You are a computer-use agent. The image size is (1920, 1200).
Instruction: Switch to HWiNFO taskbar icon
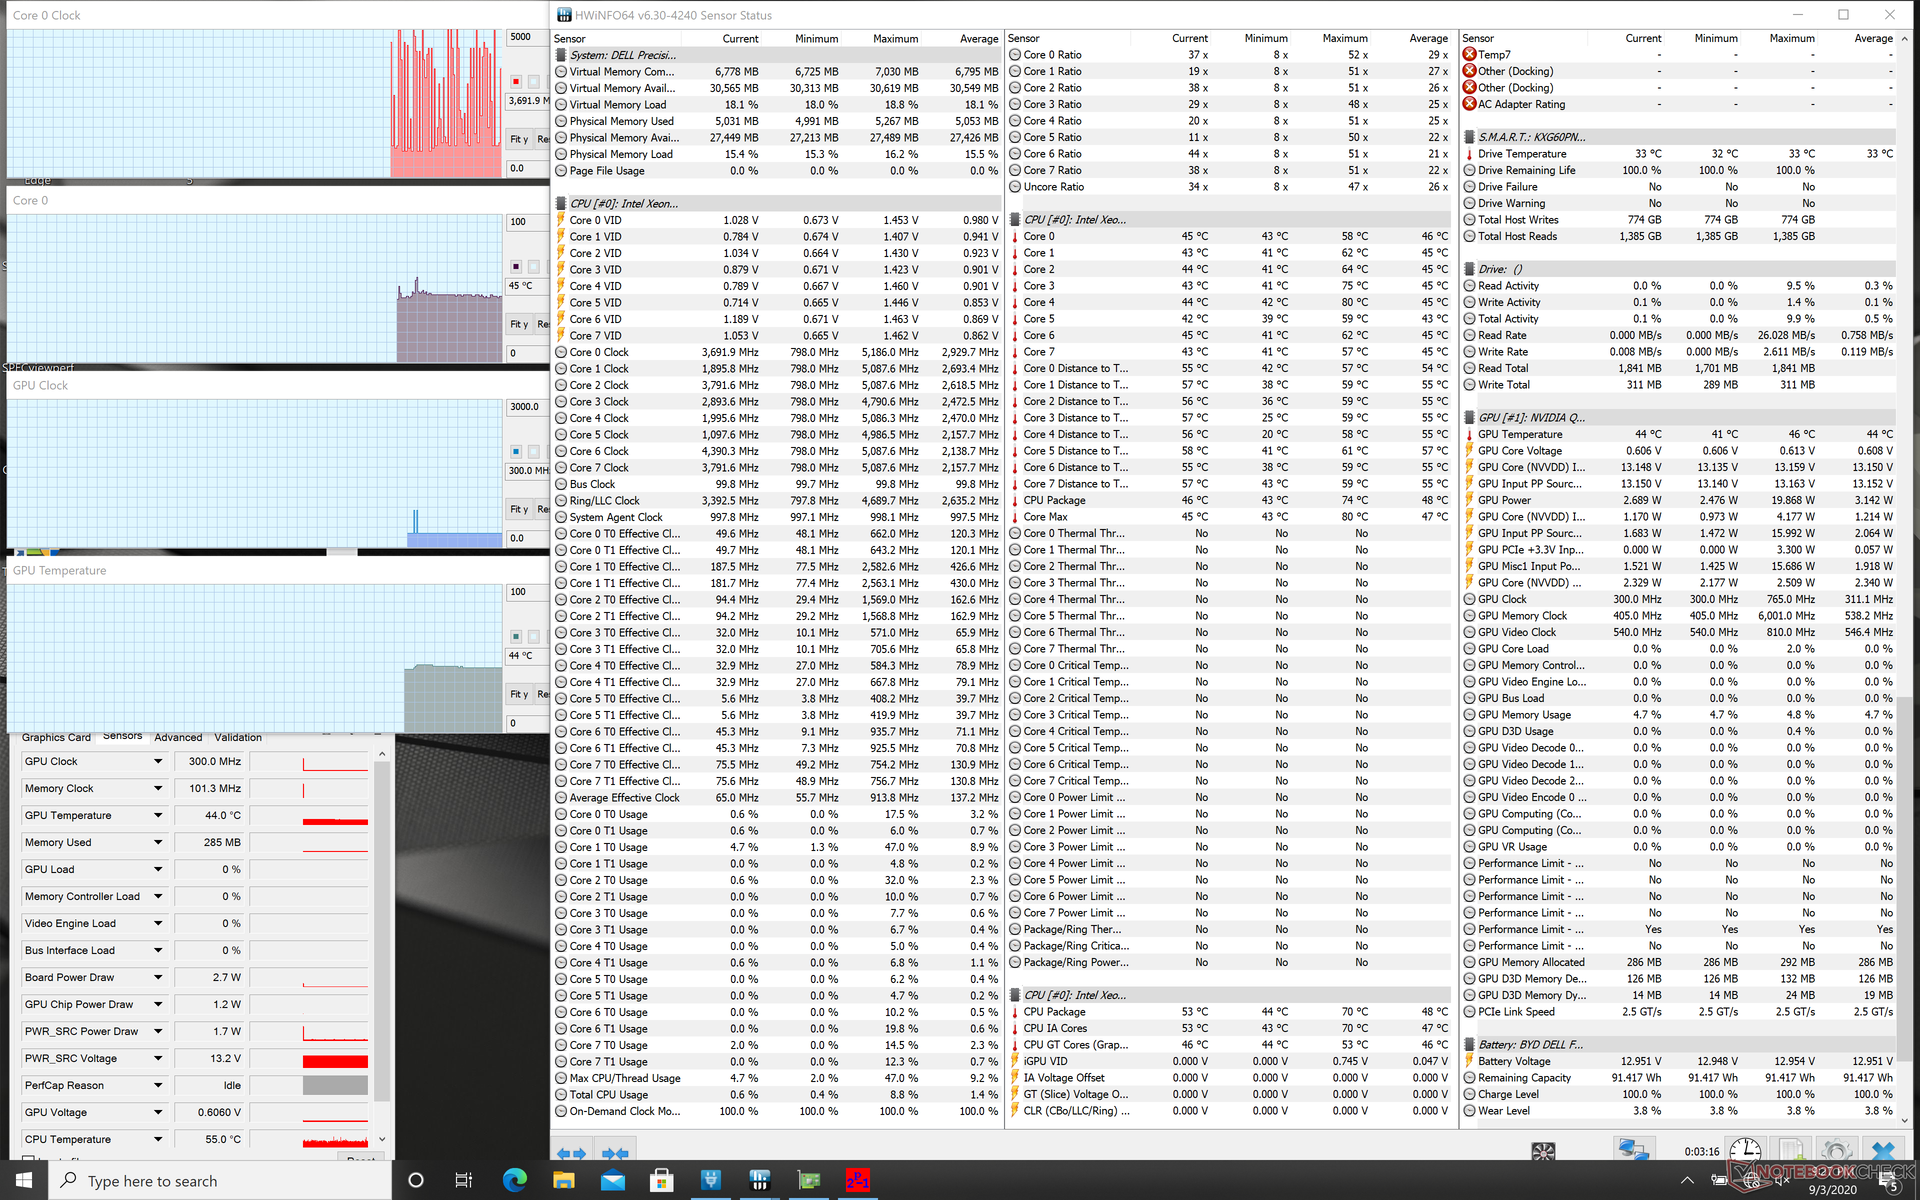tap(760, 1180)
